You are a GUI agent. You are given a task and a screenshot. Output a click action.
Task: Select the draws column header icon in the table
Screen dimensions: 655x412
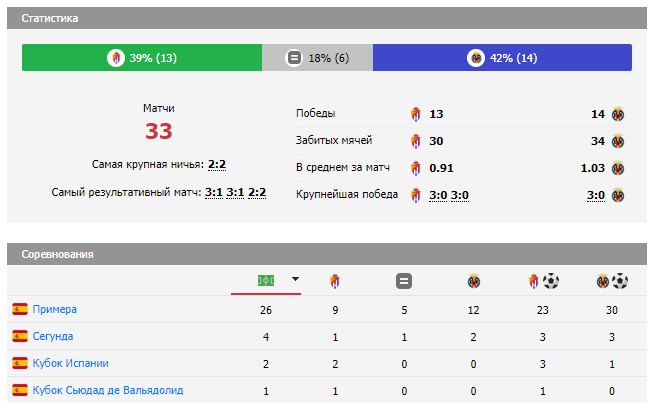[x=404, y=281]
